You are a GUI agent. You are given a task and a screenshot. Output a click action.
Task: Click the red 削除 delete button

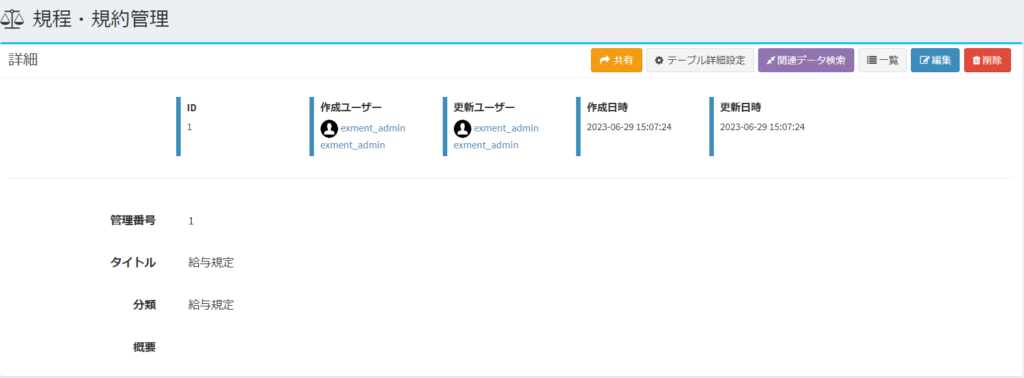pos(987,60)
